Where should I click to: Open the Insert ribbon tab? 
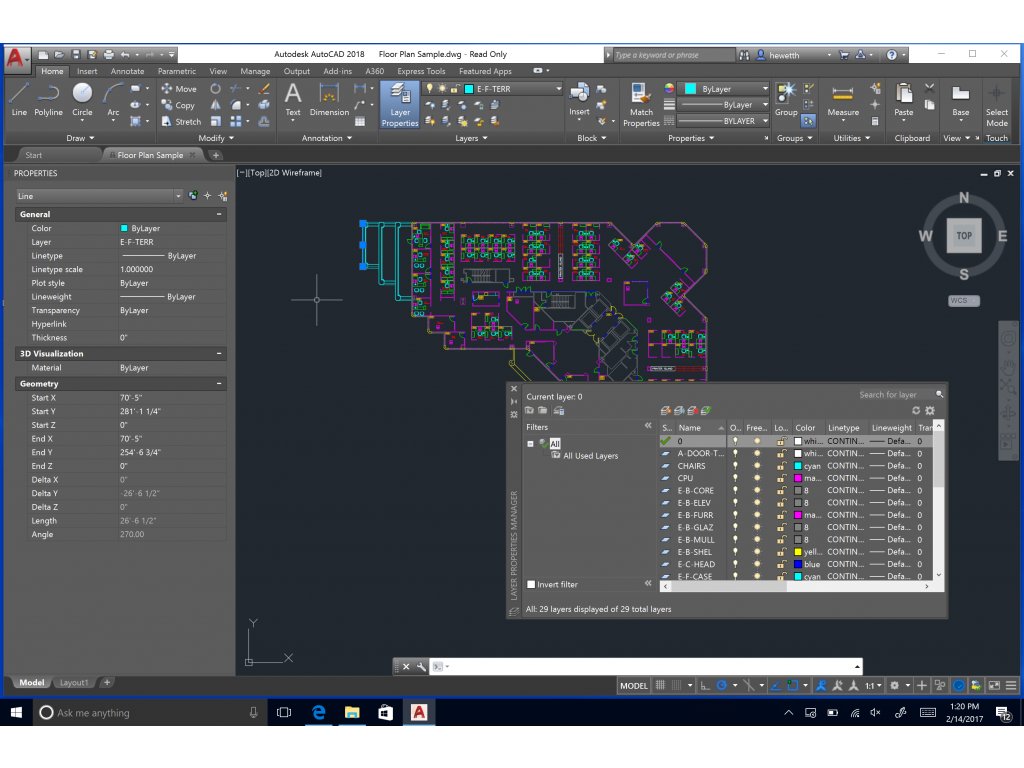pyautogui.click(x=87, y=71)
